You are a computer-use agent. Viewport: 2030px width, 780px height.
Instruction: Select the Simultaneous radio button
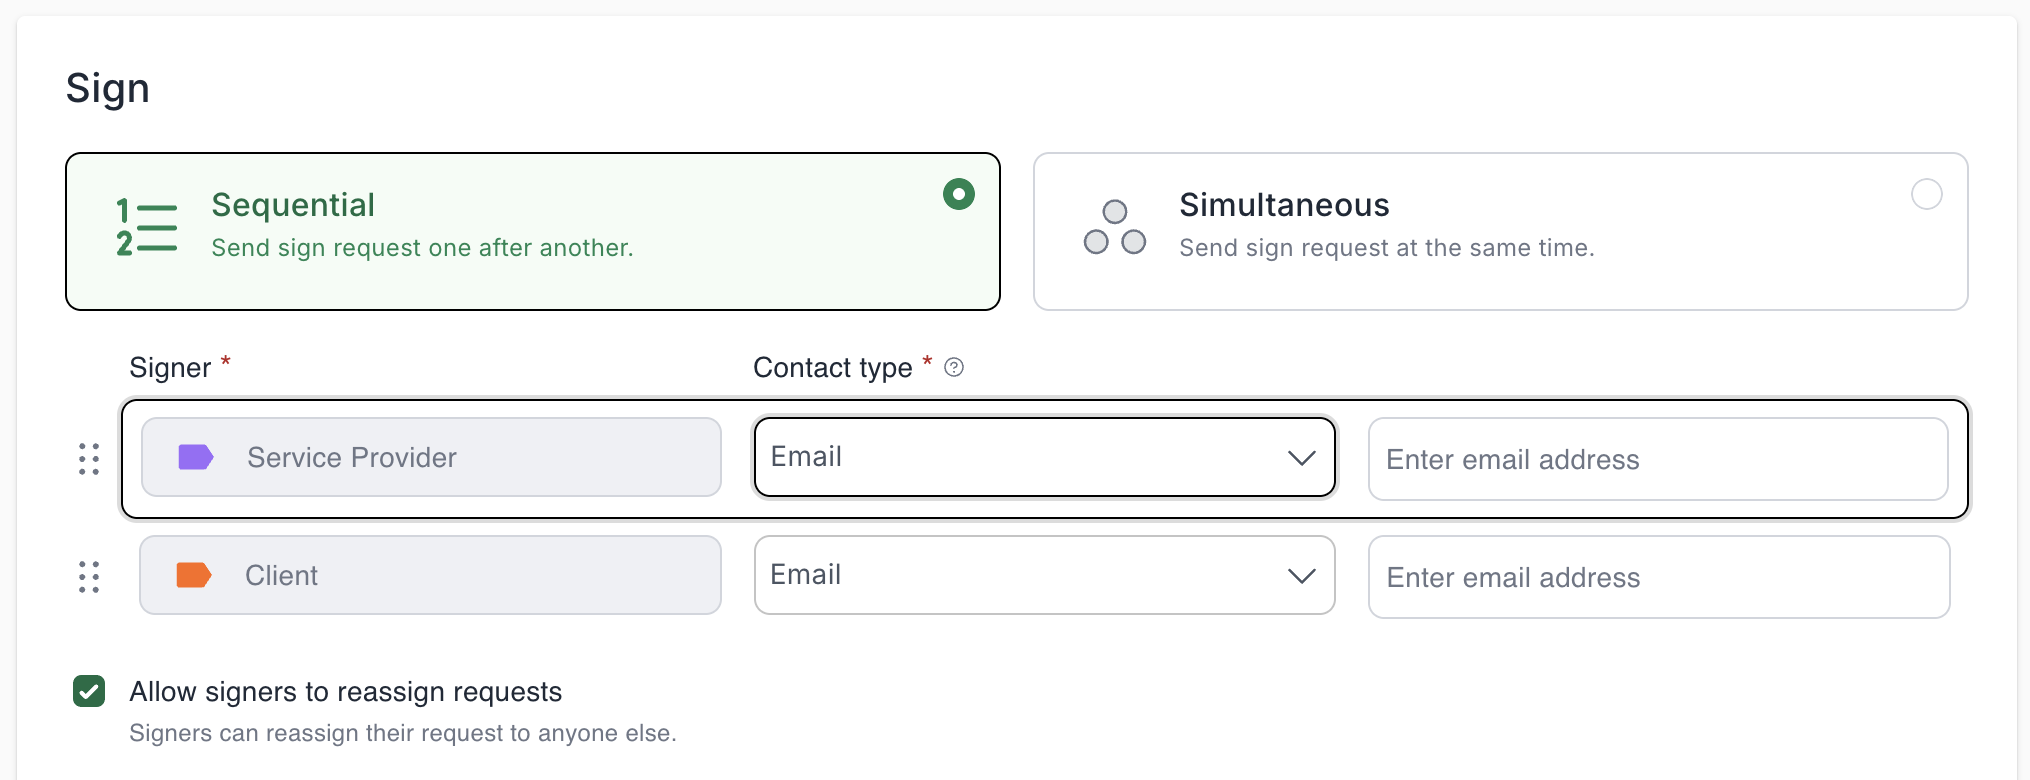pyautogui.click(x=1926, y=194)
